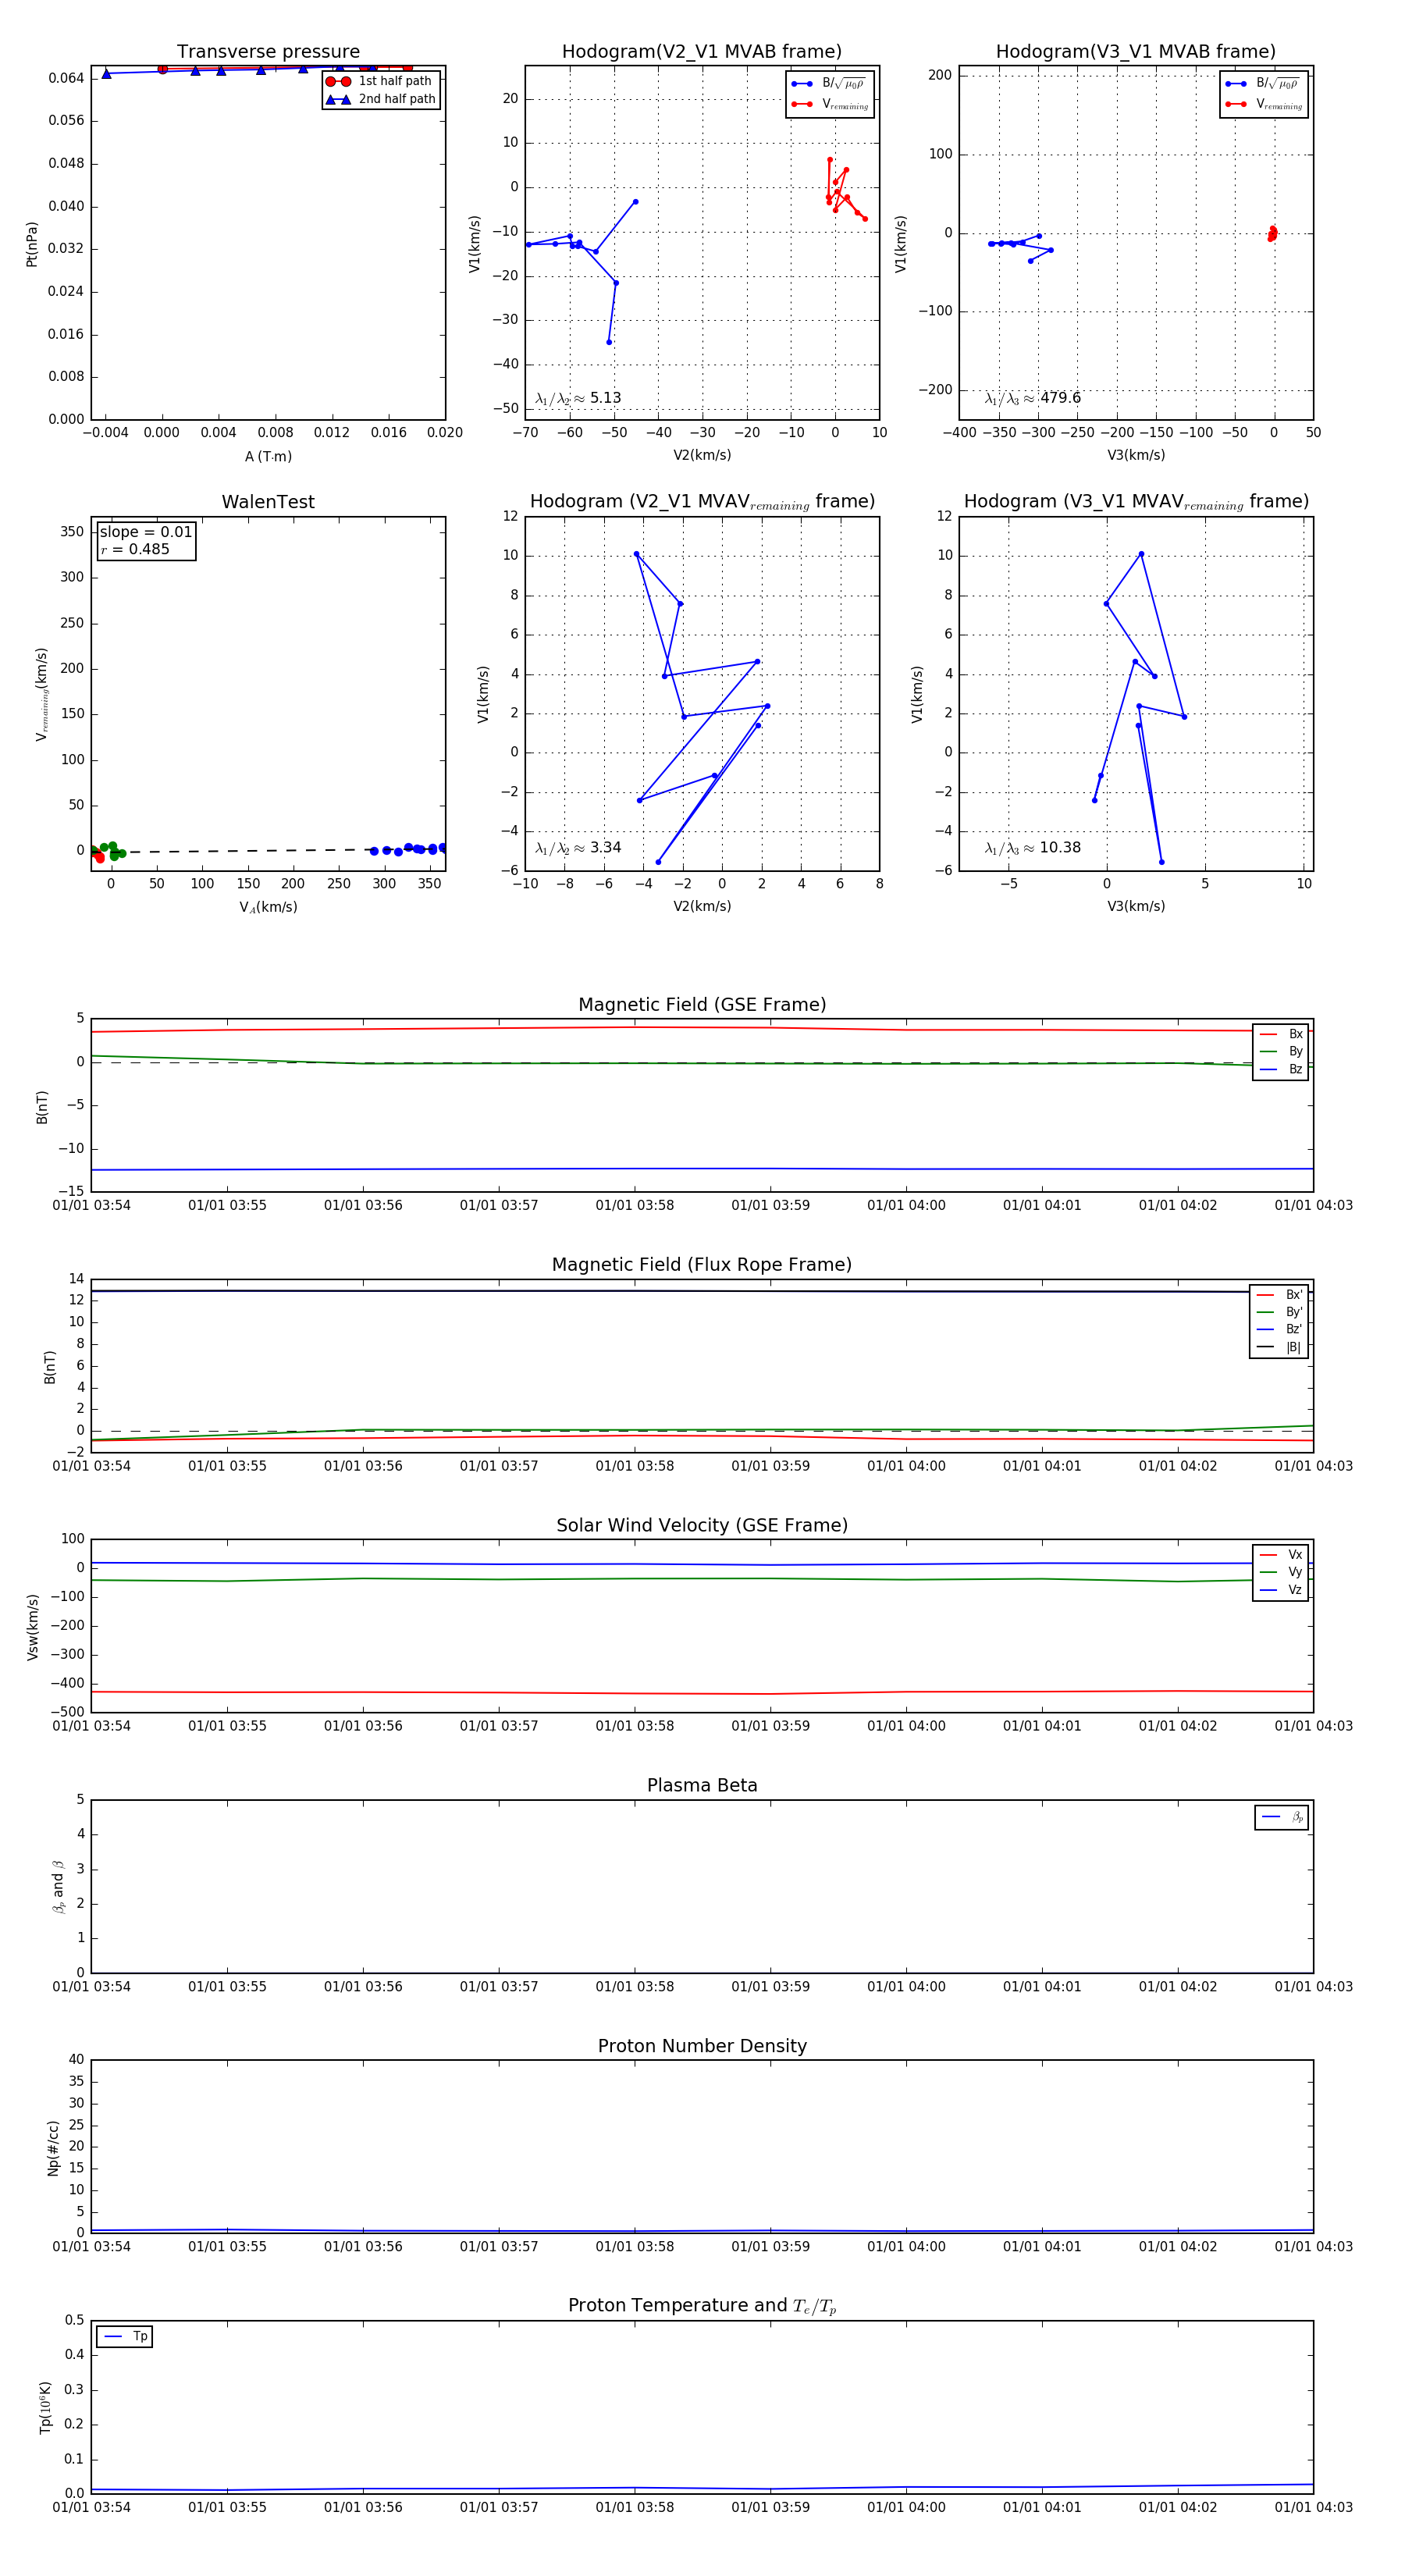1405x2576 pixels.
Task: Select the Vy legend entry in Solar Wind panel
Action: click(1281, 1572)
